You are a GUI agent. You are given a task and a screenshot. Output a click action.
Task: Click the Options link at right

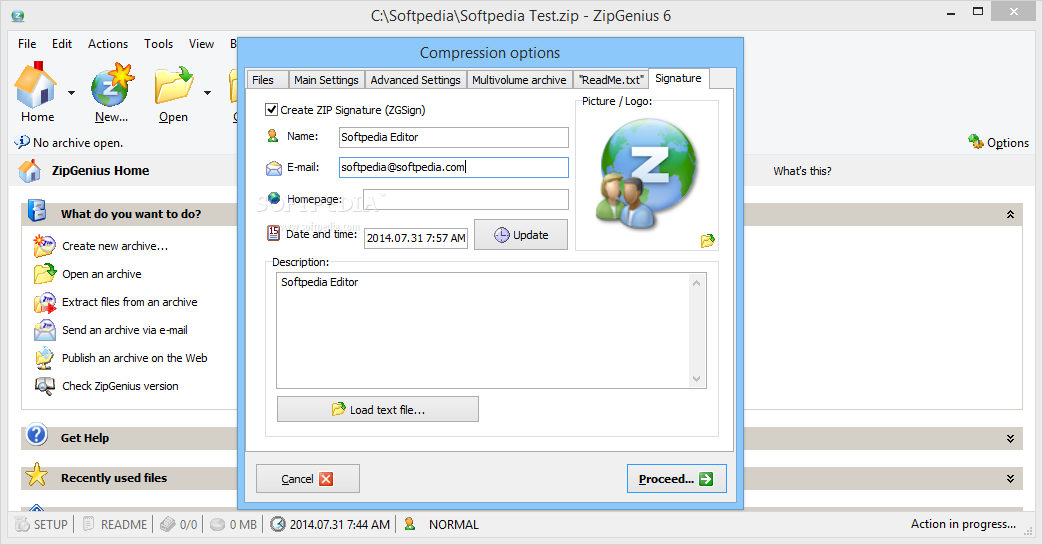coord(1008,142)
